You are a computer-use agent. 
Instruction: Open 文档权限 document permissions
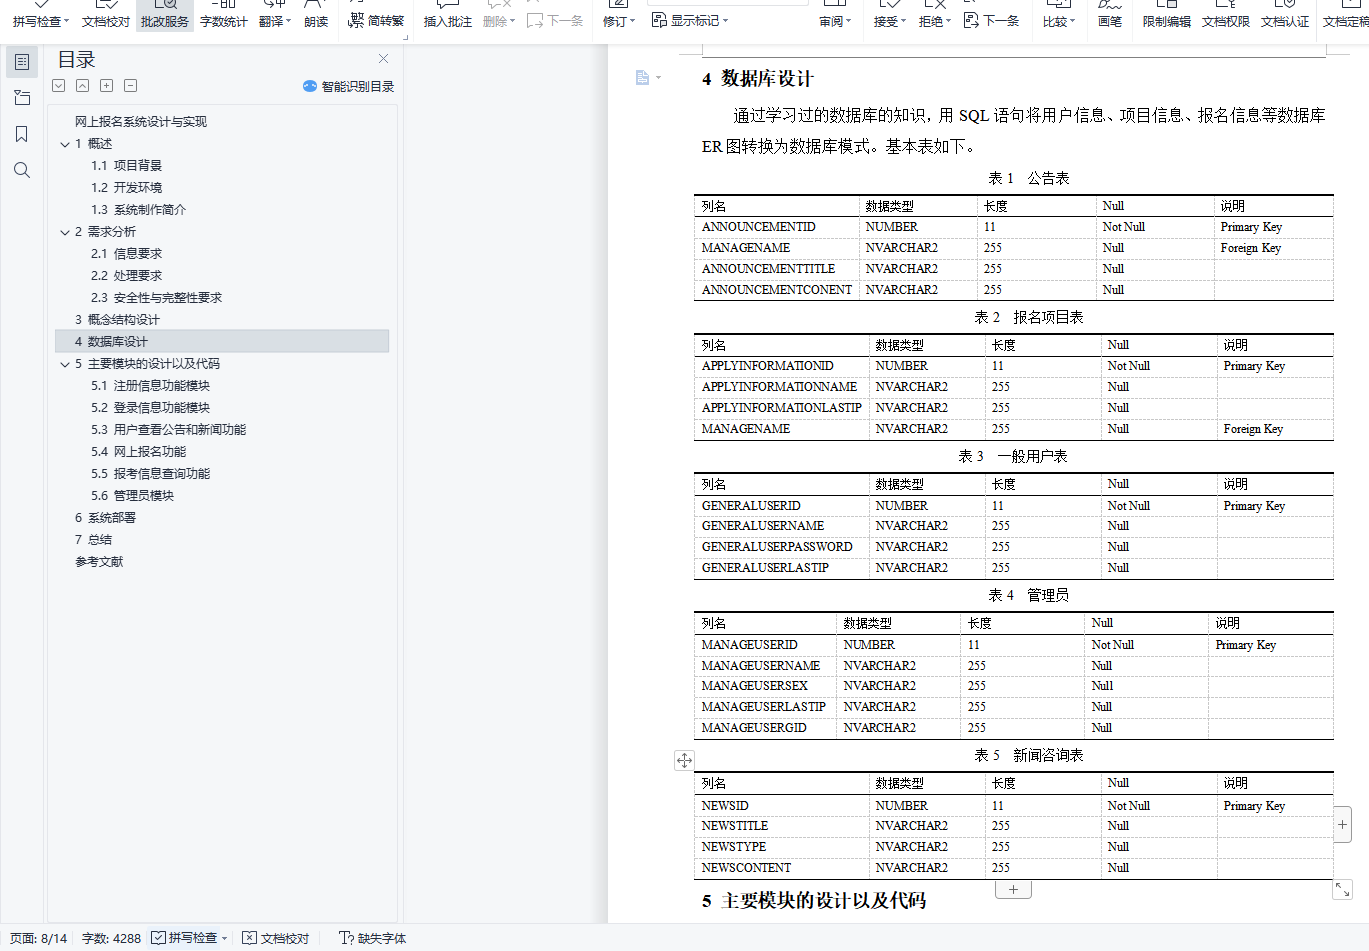1226,15
